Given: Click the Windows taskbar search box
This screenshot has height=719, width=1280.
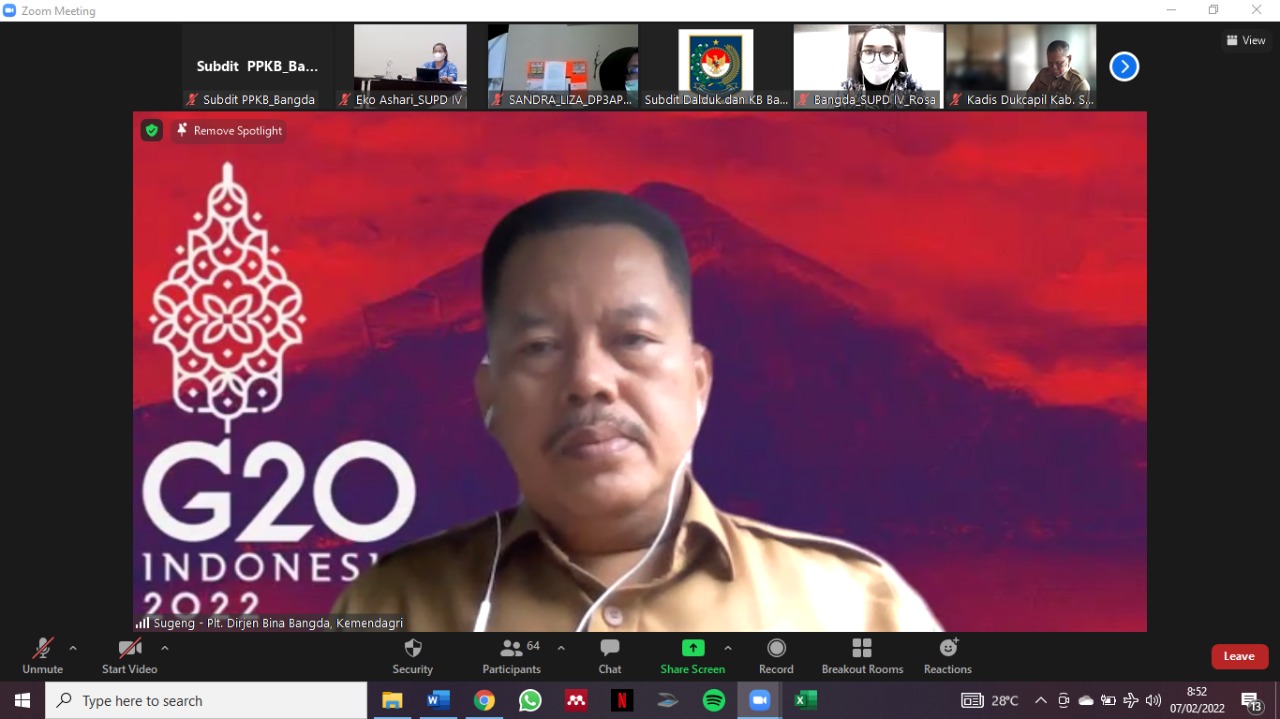Looking at the screenshot, I should 206,701.
